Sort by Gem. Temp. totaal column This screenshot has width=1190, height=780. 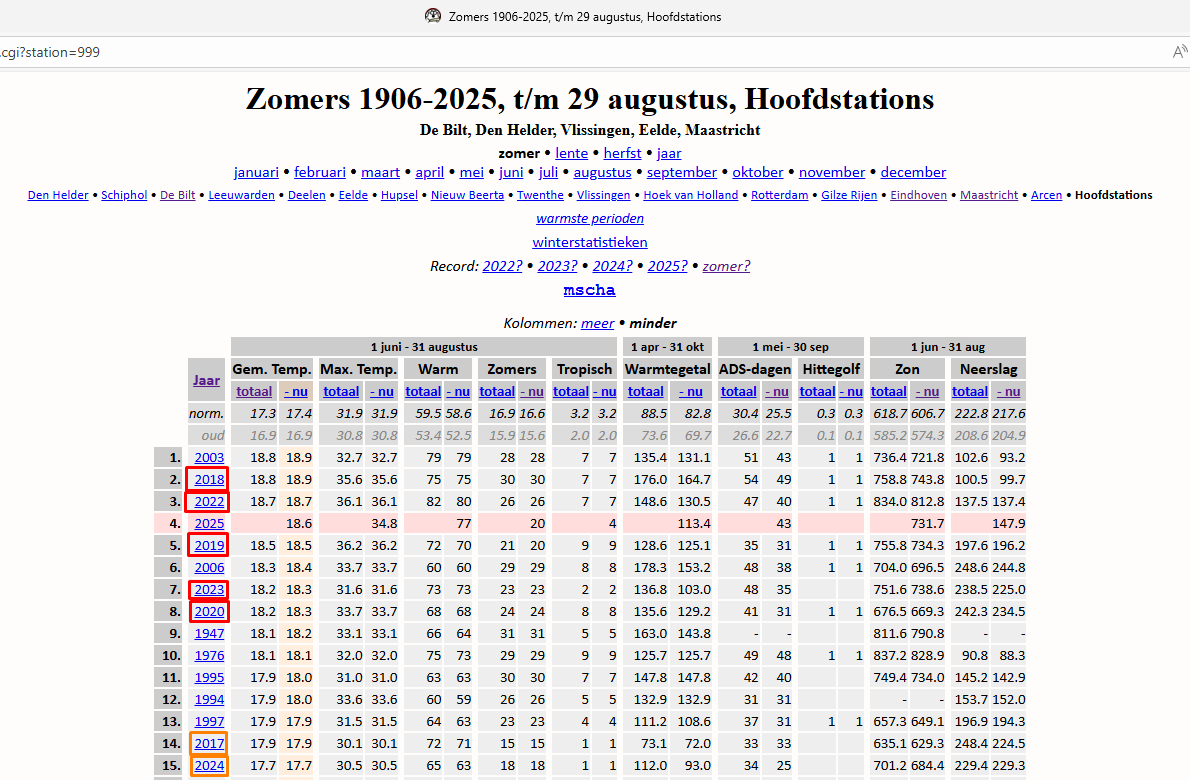pos(254,392)
